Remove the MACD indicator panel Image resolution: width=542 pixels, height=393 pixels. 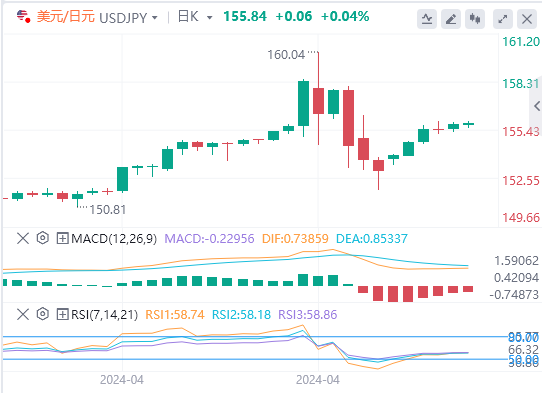23,238
